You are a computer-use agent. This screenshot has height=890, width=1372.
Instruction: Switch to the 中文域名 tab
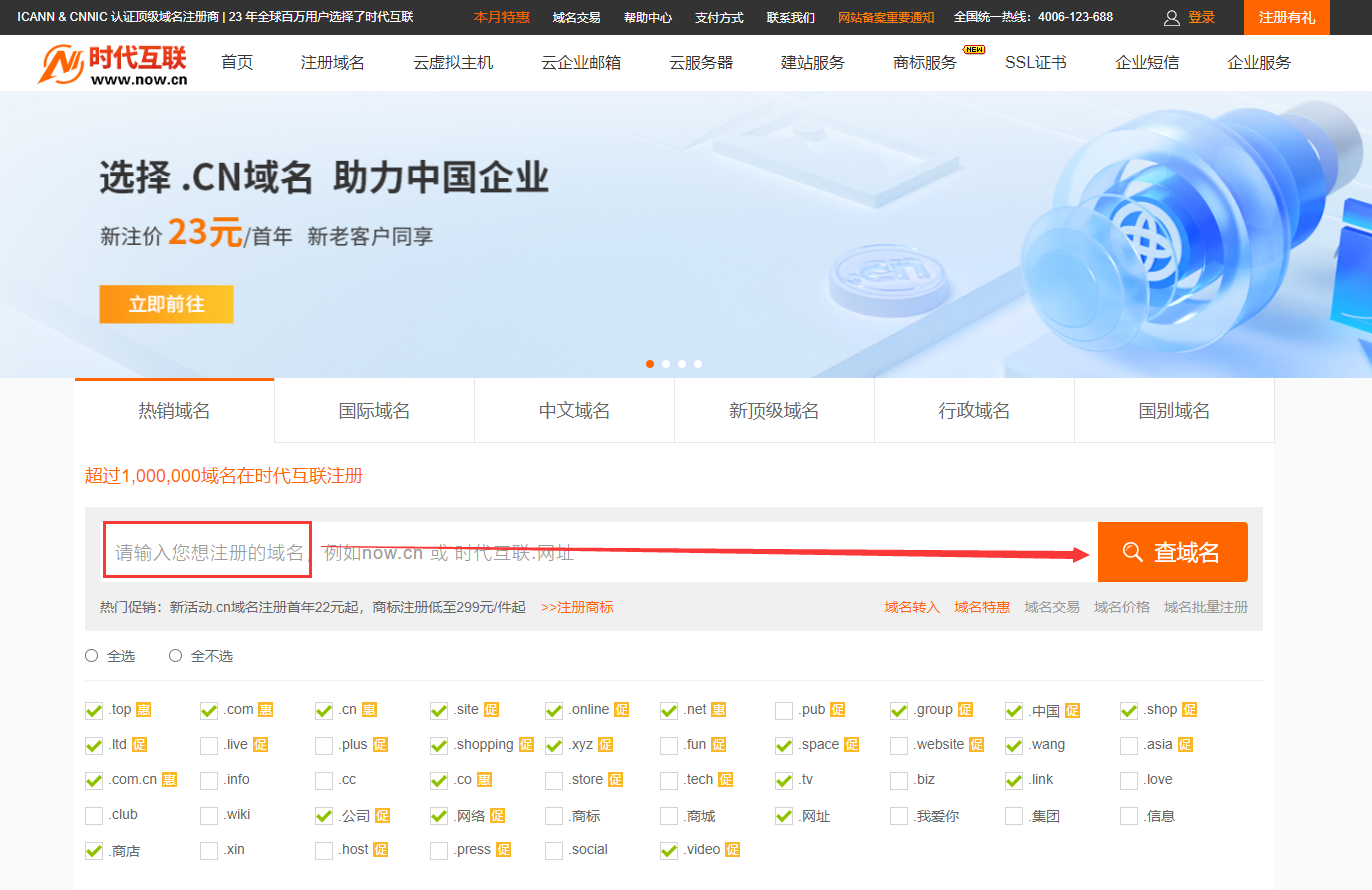[x=574, y=411]
